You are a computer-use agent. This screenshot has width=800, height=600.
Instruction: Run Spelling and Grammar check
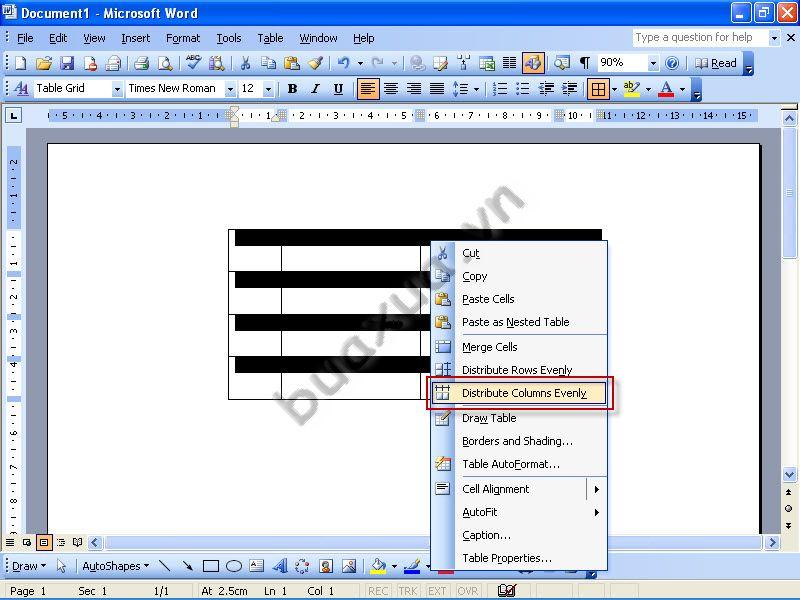click(193, 63)
